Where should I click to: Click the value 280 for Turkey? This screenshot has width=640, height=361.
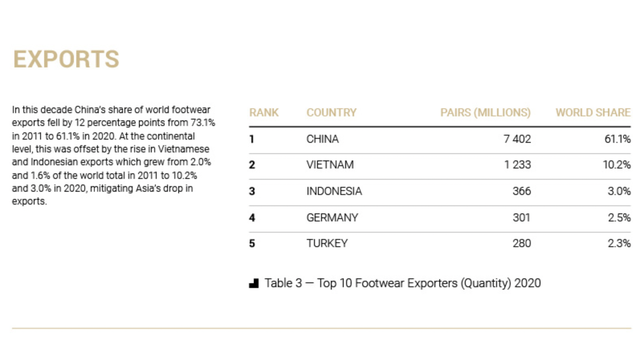coord(522,243)
